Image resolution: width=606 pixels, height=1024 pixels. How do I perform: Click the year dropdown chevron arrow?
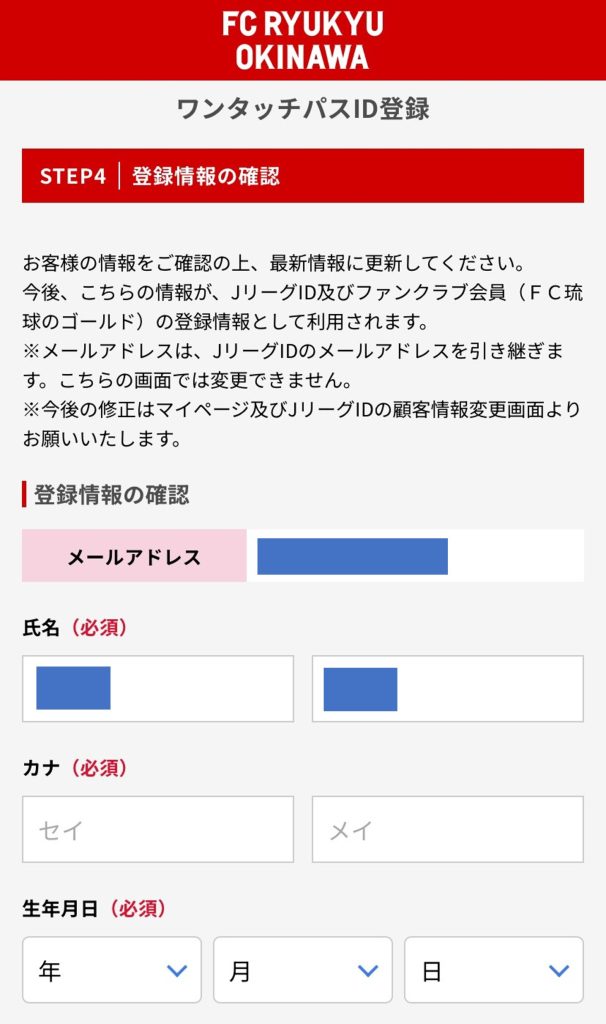click(x=177, y=971)
